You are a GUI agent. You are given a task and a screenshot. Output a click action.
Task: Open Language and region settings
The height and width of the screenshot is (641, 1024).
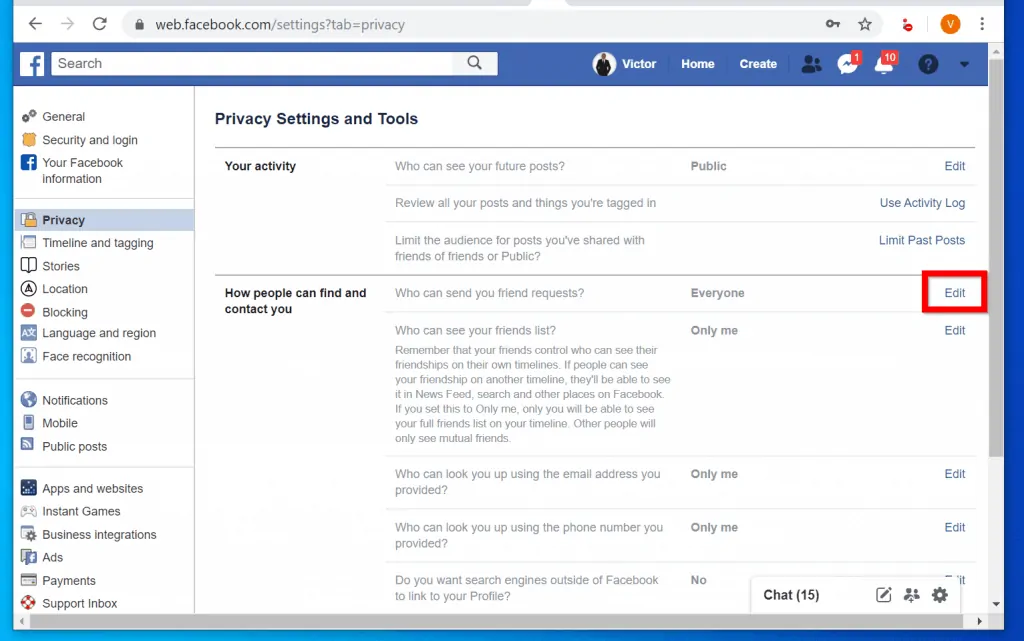pyautogui.click(x=99, y=333)
